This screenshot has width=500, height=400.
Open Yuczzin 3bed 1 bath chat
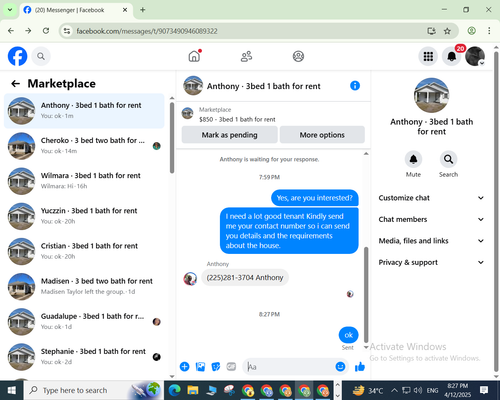(x=84, y=216)
